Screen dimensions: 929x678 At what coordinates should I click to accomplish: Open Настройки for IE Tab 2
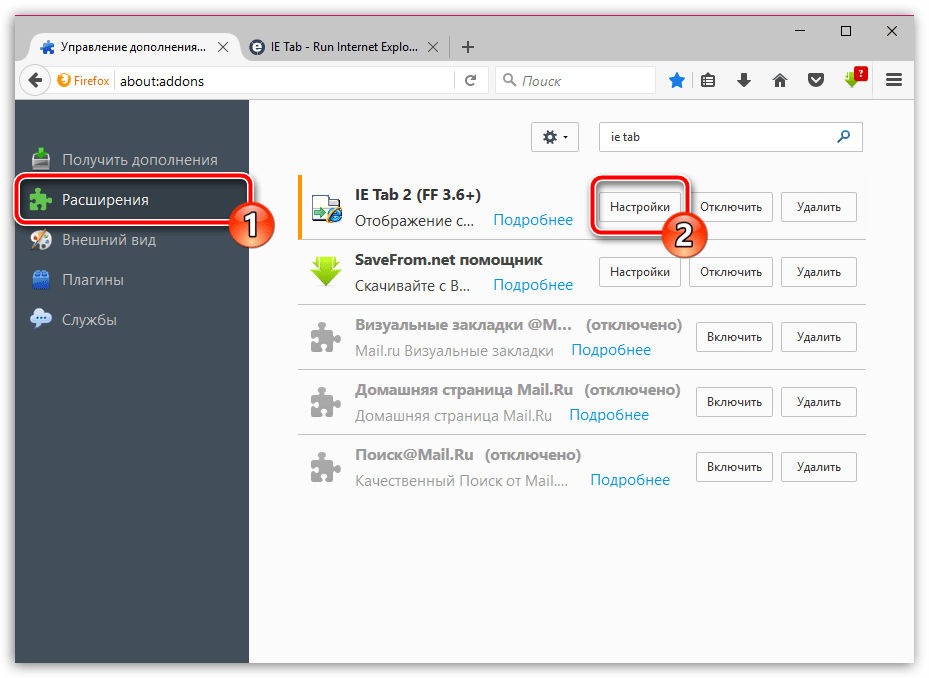640,207
